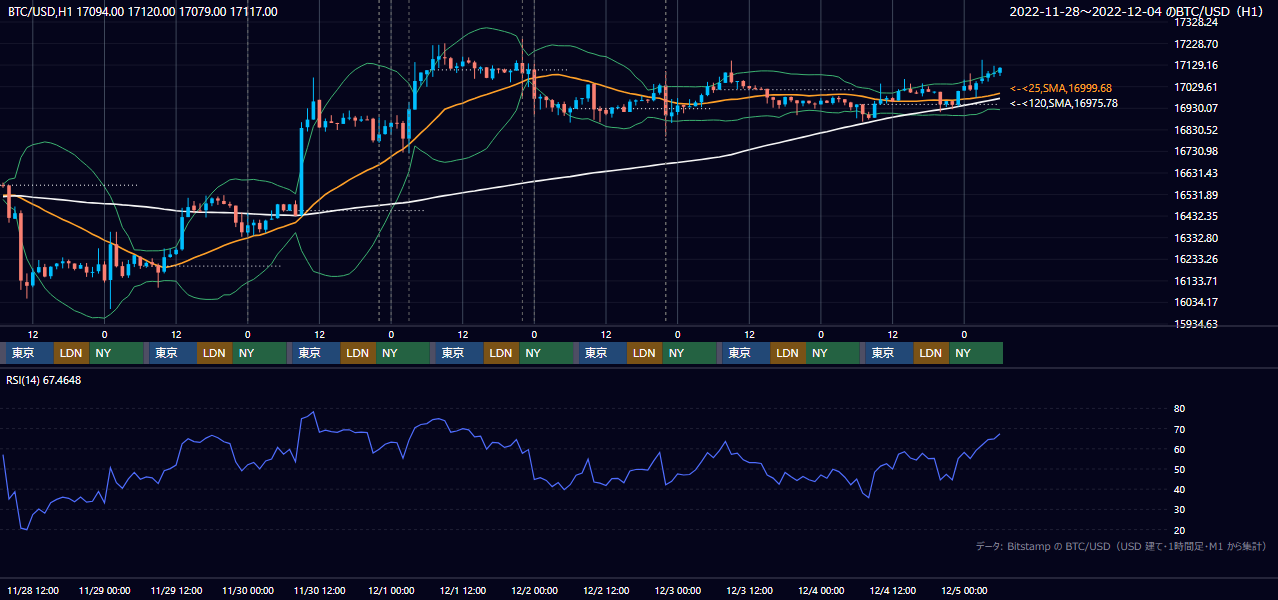Click the 12/3 00:00 time label
The height and width of the screenshot is (600, 1278).
[678, 590]
